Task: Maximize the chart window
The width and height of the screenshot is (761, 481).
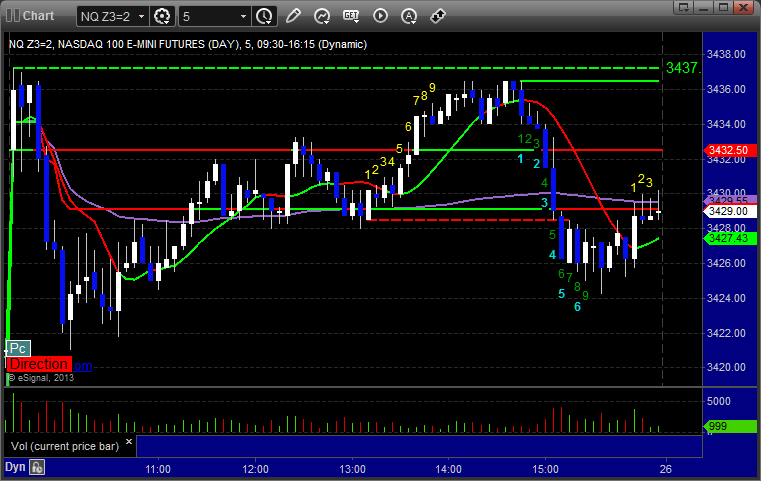Action: [x=724, y=7]
